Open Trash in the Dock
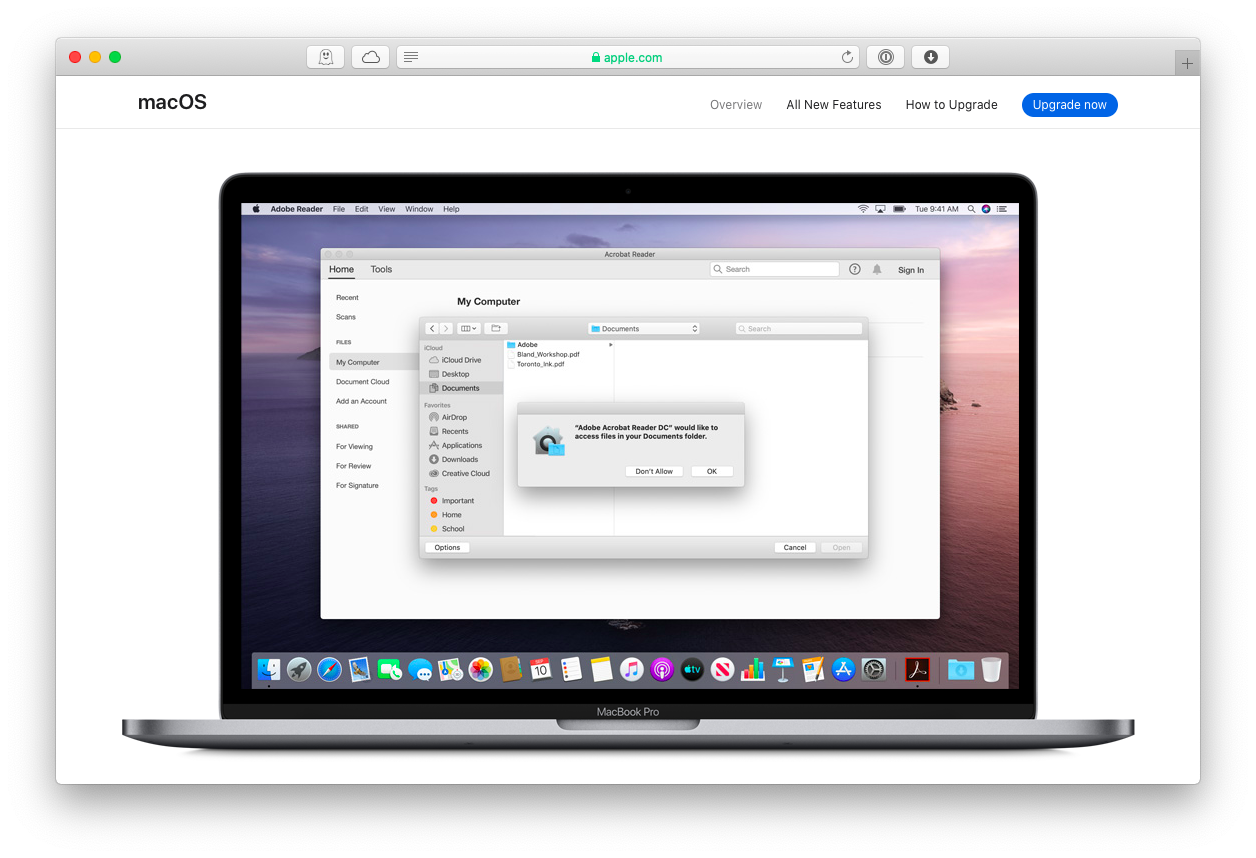This screenshot has width=1256, height=858. click(991, 669)
